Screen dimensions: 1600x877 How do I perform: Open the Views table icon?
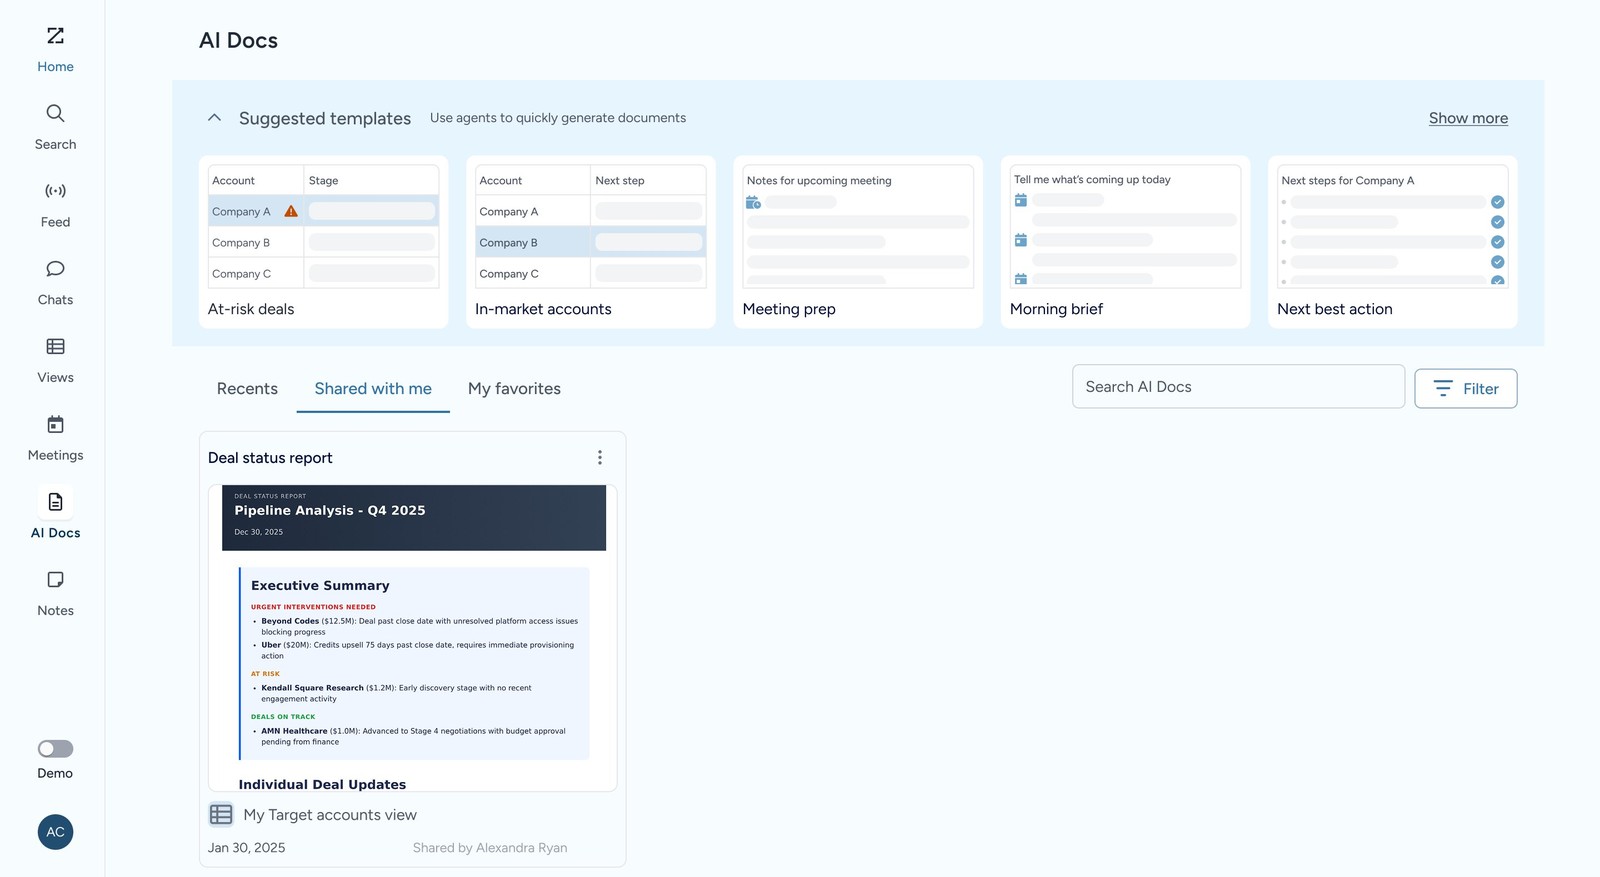point(55,346)
